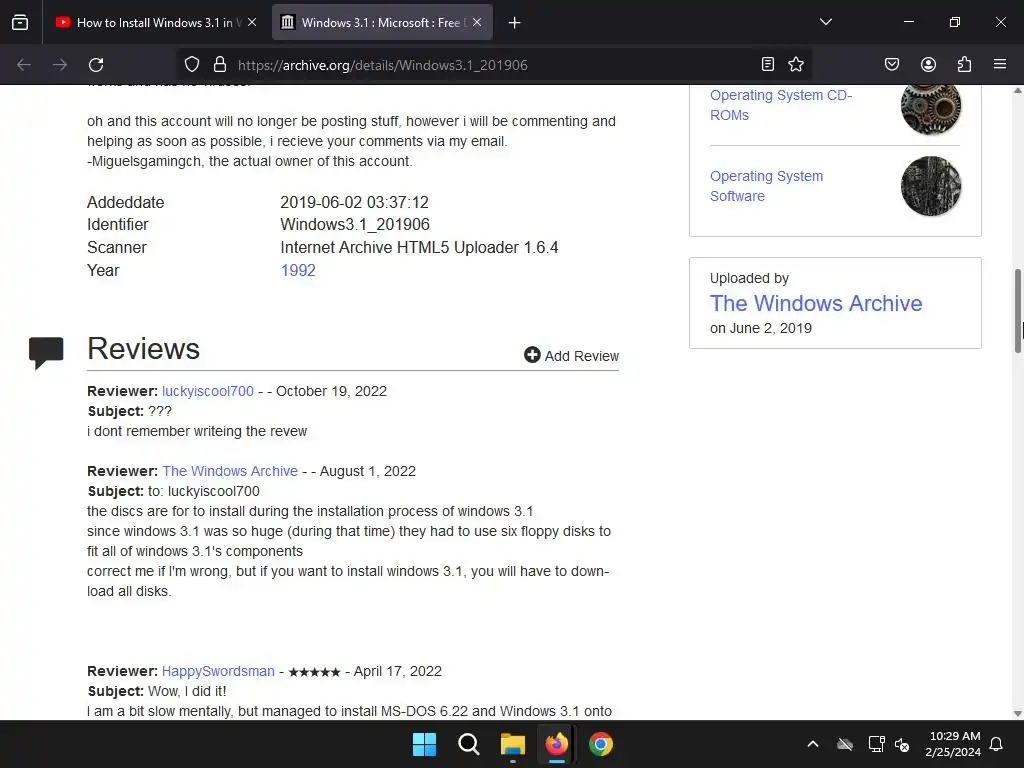
Task: Open Firefox View tab list icon
Action: pos(20,22)
